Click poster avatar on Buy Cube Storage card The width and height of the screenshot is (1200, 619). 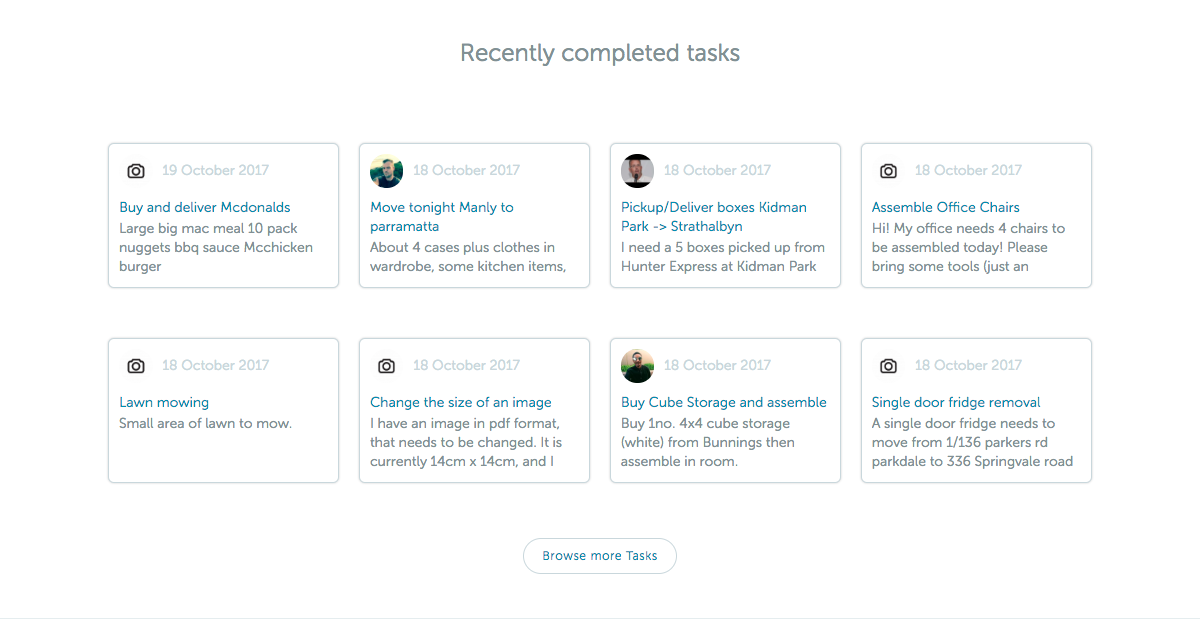tap(638, 366)
